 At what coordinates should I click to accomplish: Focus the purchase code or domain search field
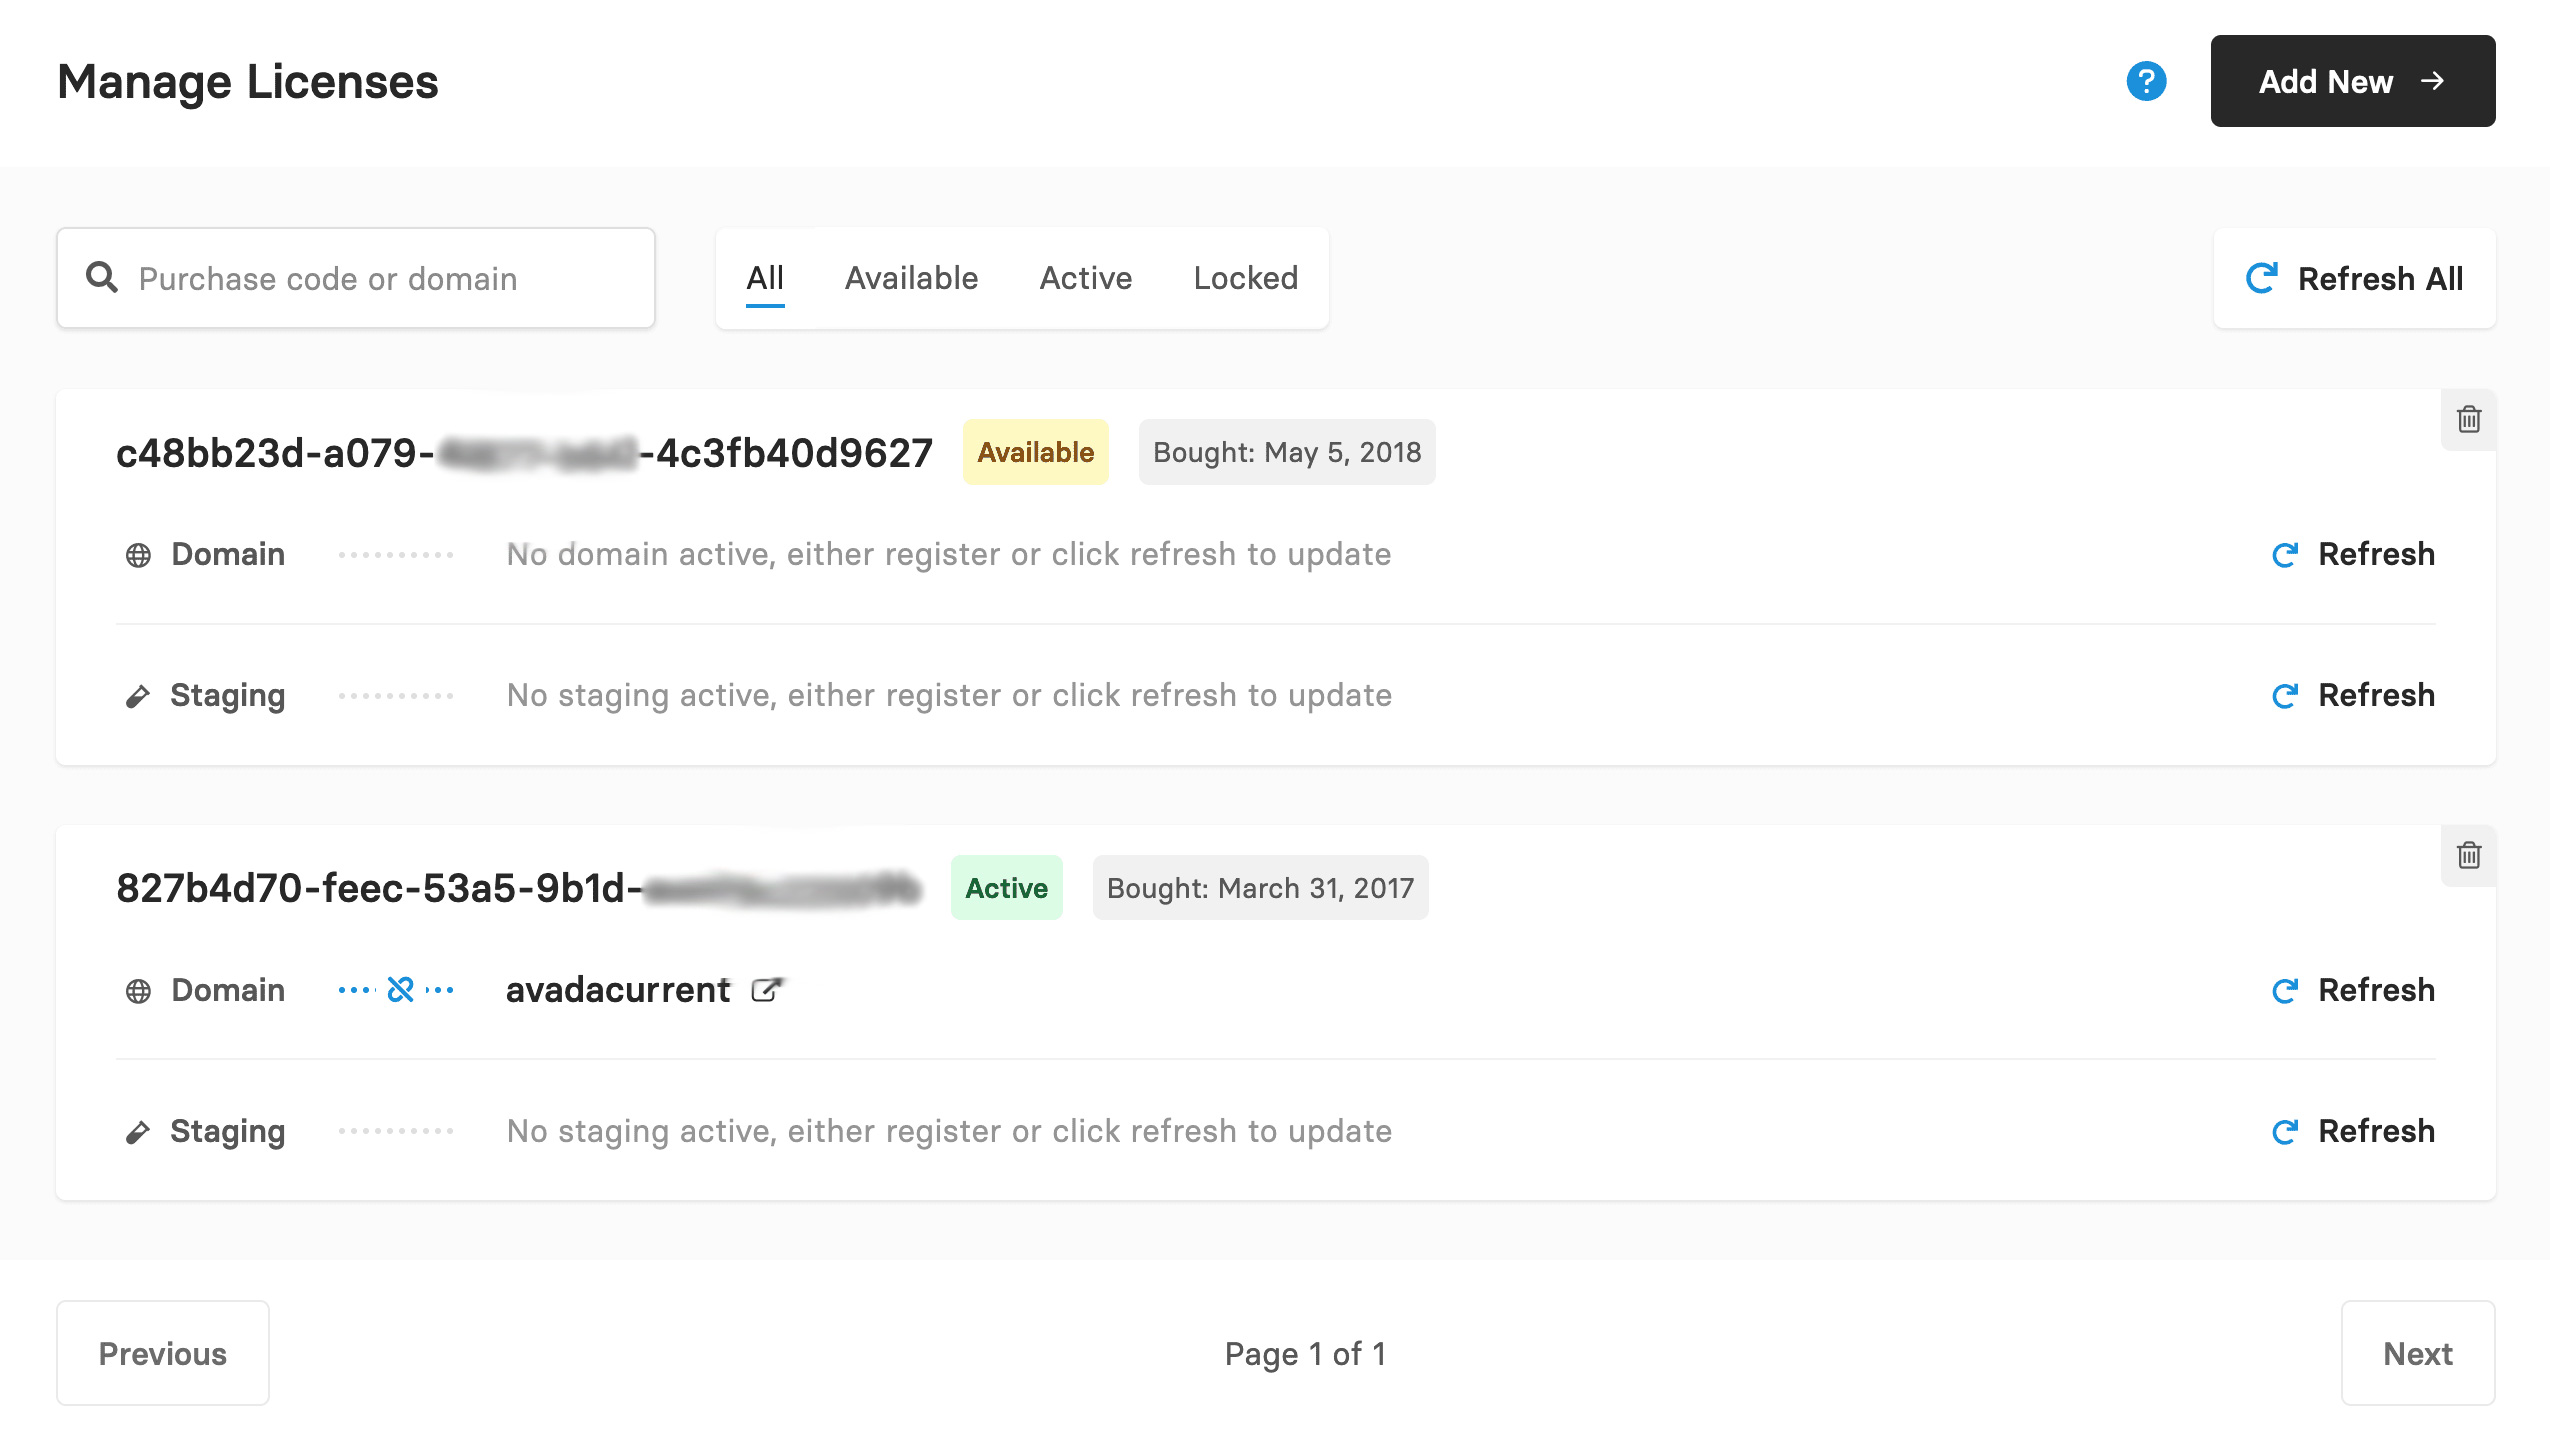(x=356, y=278)
